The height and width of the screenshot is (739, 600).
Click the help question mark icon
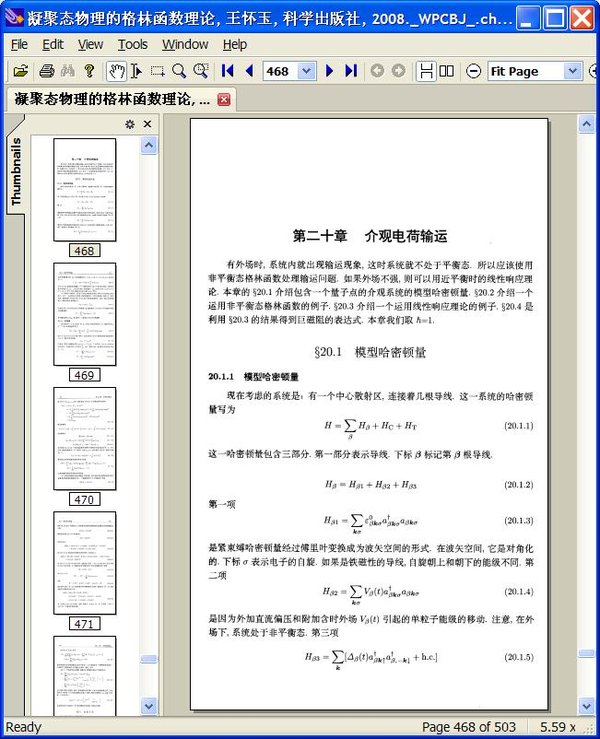point(89,71)
